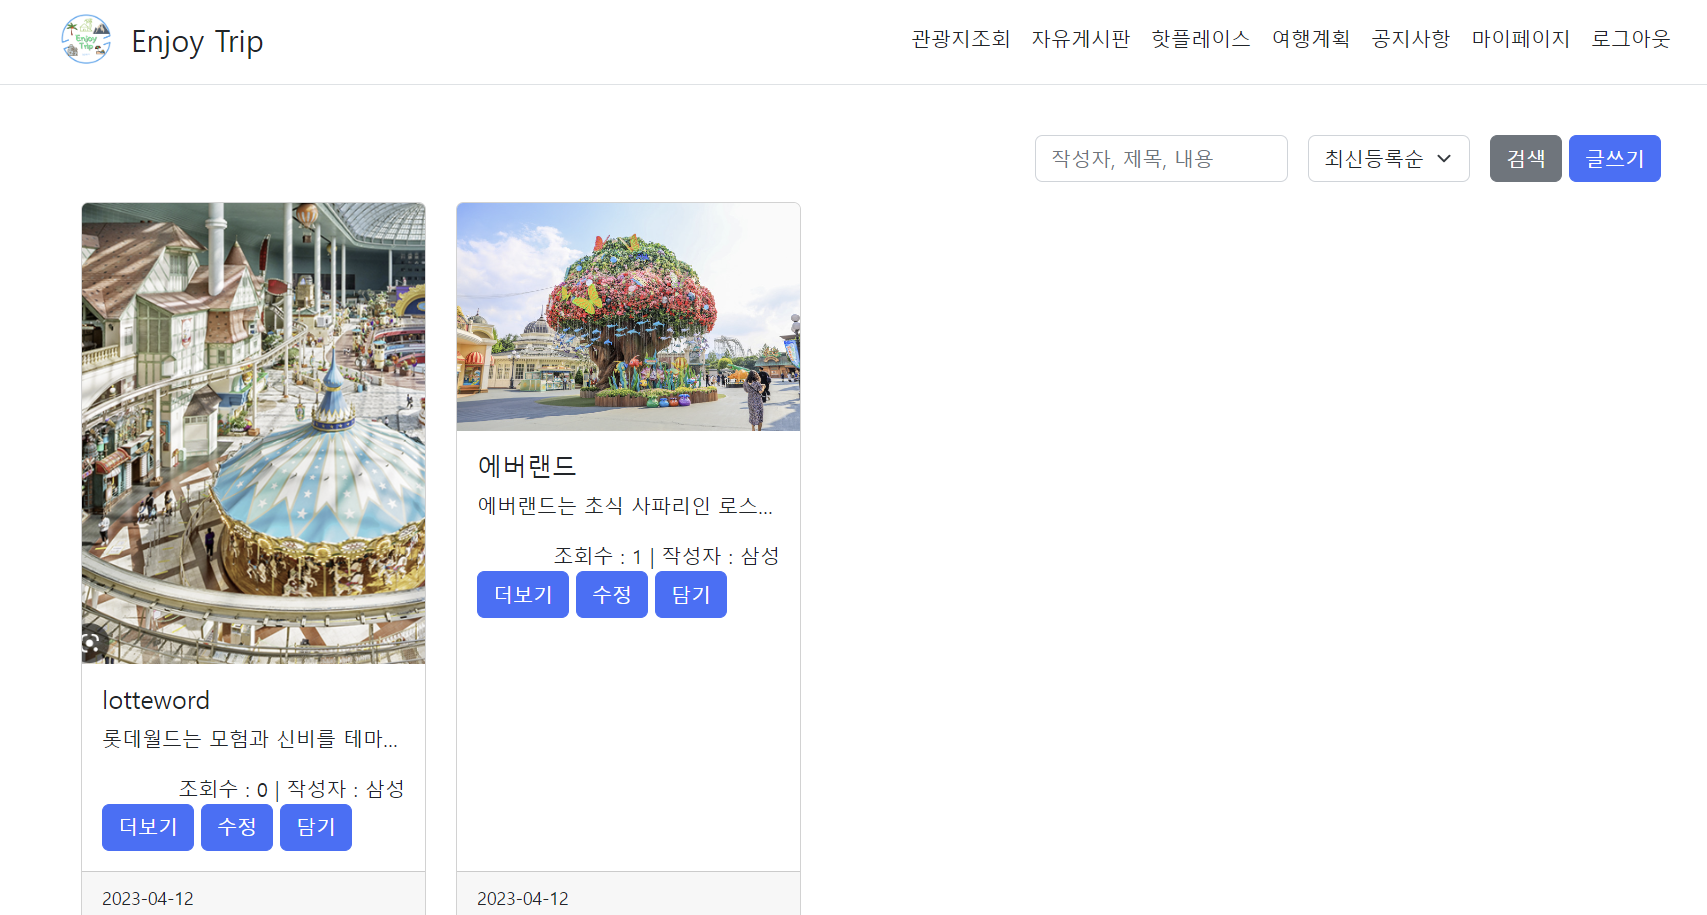Image resolution: width=1707 pixels, height=915 pixels.
Task: Open the 자유게시판 menu
Action: 1081,39
